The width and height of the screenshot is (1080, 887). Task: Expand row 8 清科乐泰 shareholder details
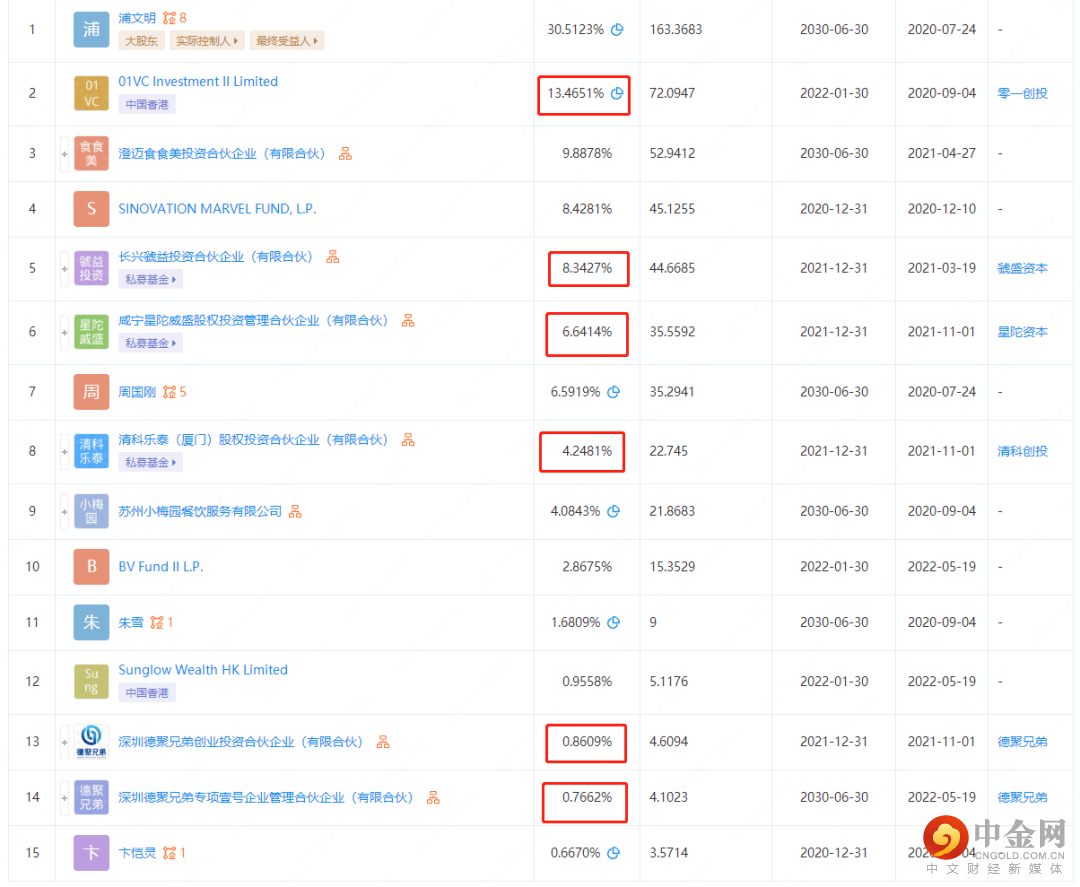(64, 452)
